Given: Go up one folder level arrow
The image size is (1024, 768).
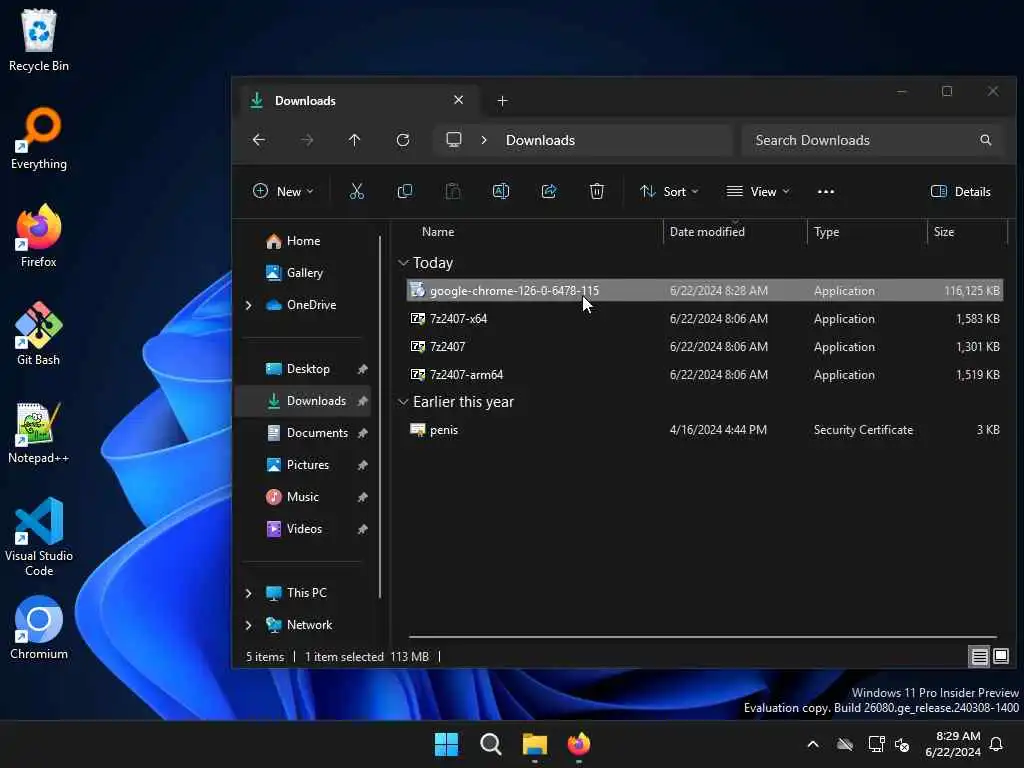Looking at the screenshot, I should (354, 140).
